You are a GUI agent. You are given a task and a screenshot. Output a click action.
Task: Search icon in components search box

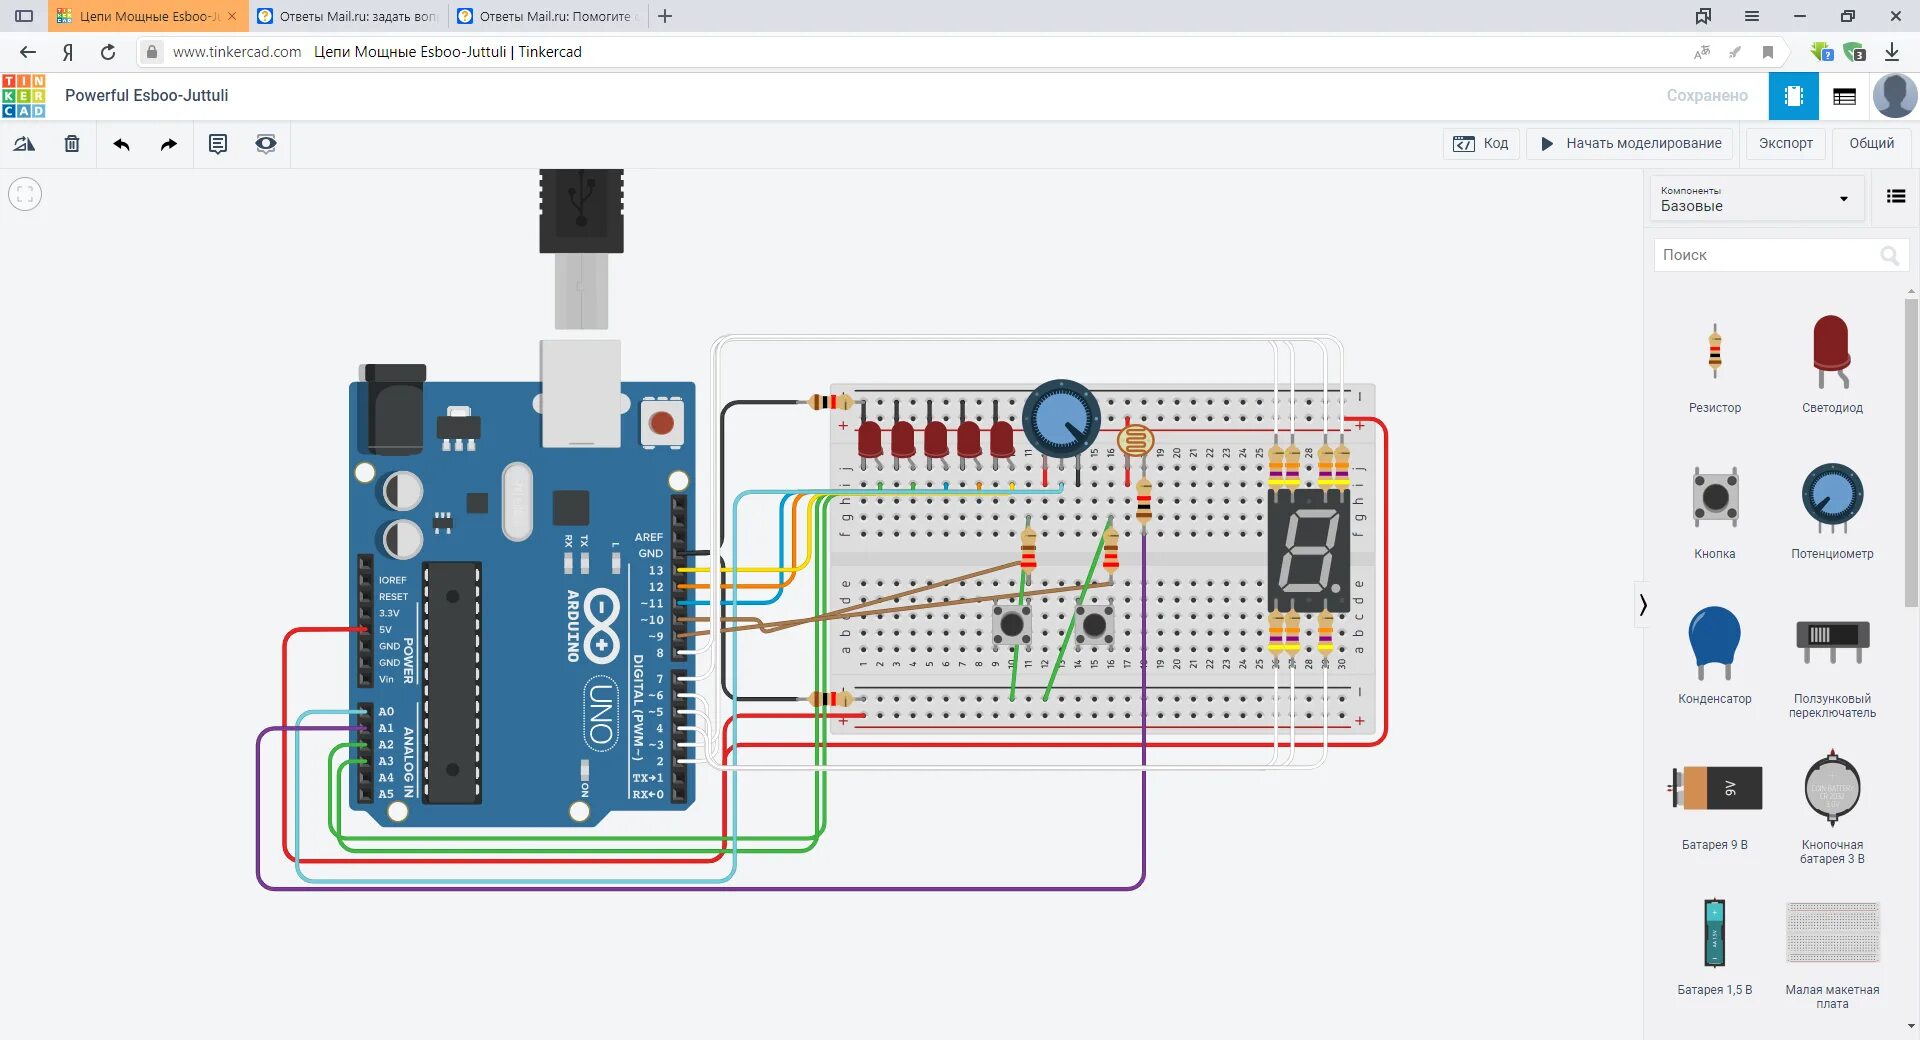click(1889, 255)
